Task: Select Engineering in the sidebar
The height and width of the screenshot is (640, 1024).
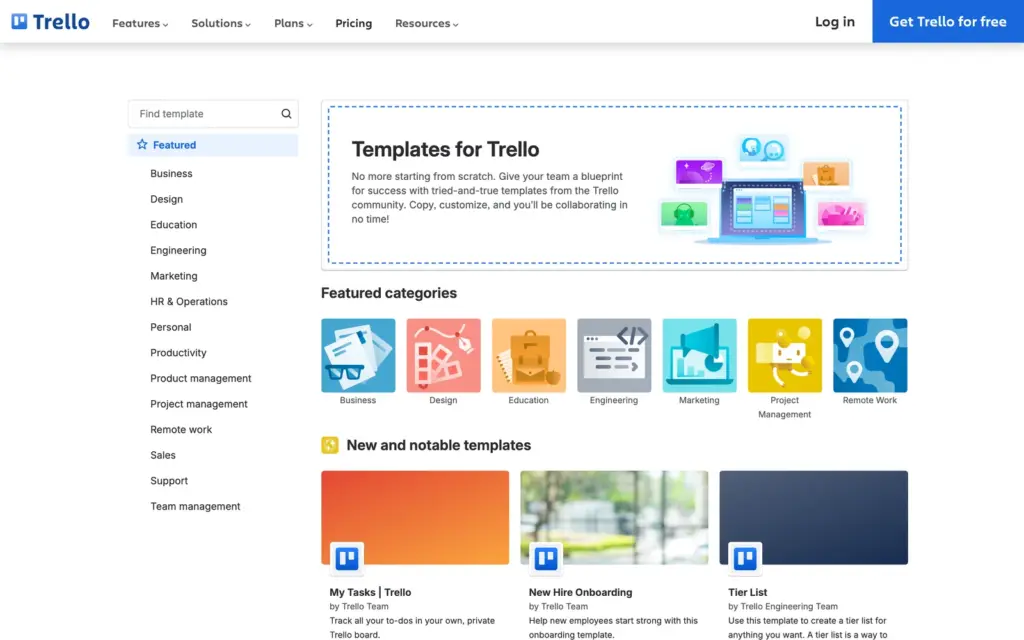Action: coord(178,250)
